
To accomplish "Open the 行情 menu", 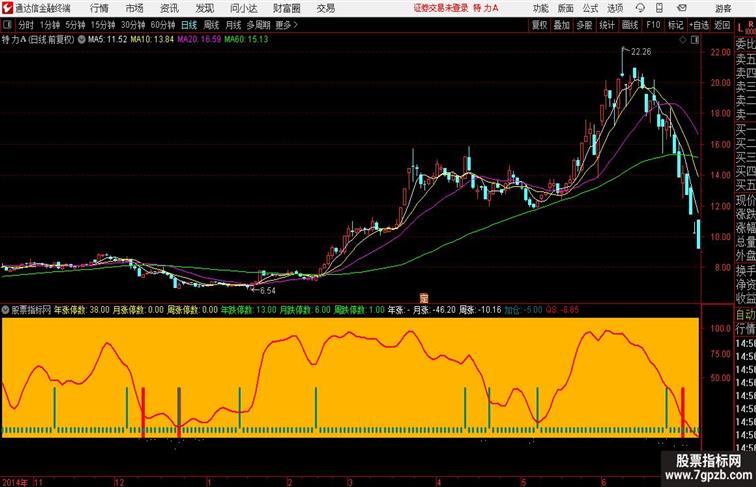I will pos(99,8).
